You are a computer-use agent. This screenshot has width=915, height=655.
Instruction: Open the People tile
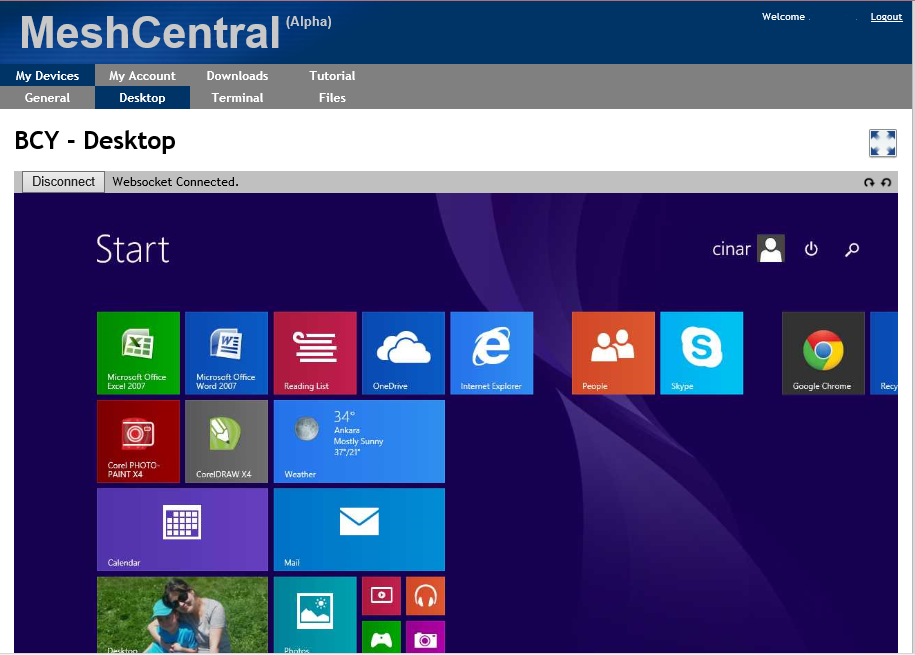[613, 353]
